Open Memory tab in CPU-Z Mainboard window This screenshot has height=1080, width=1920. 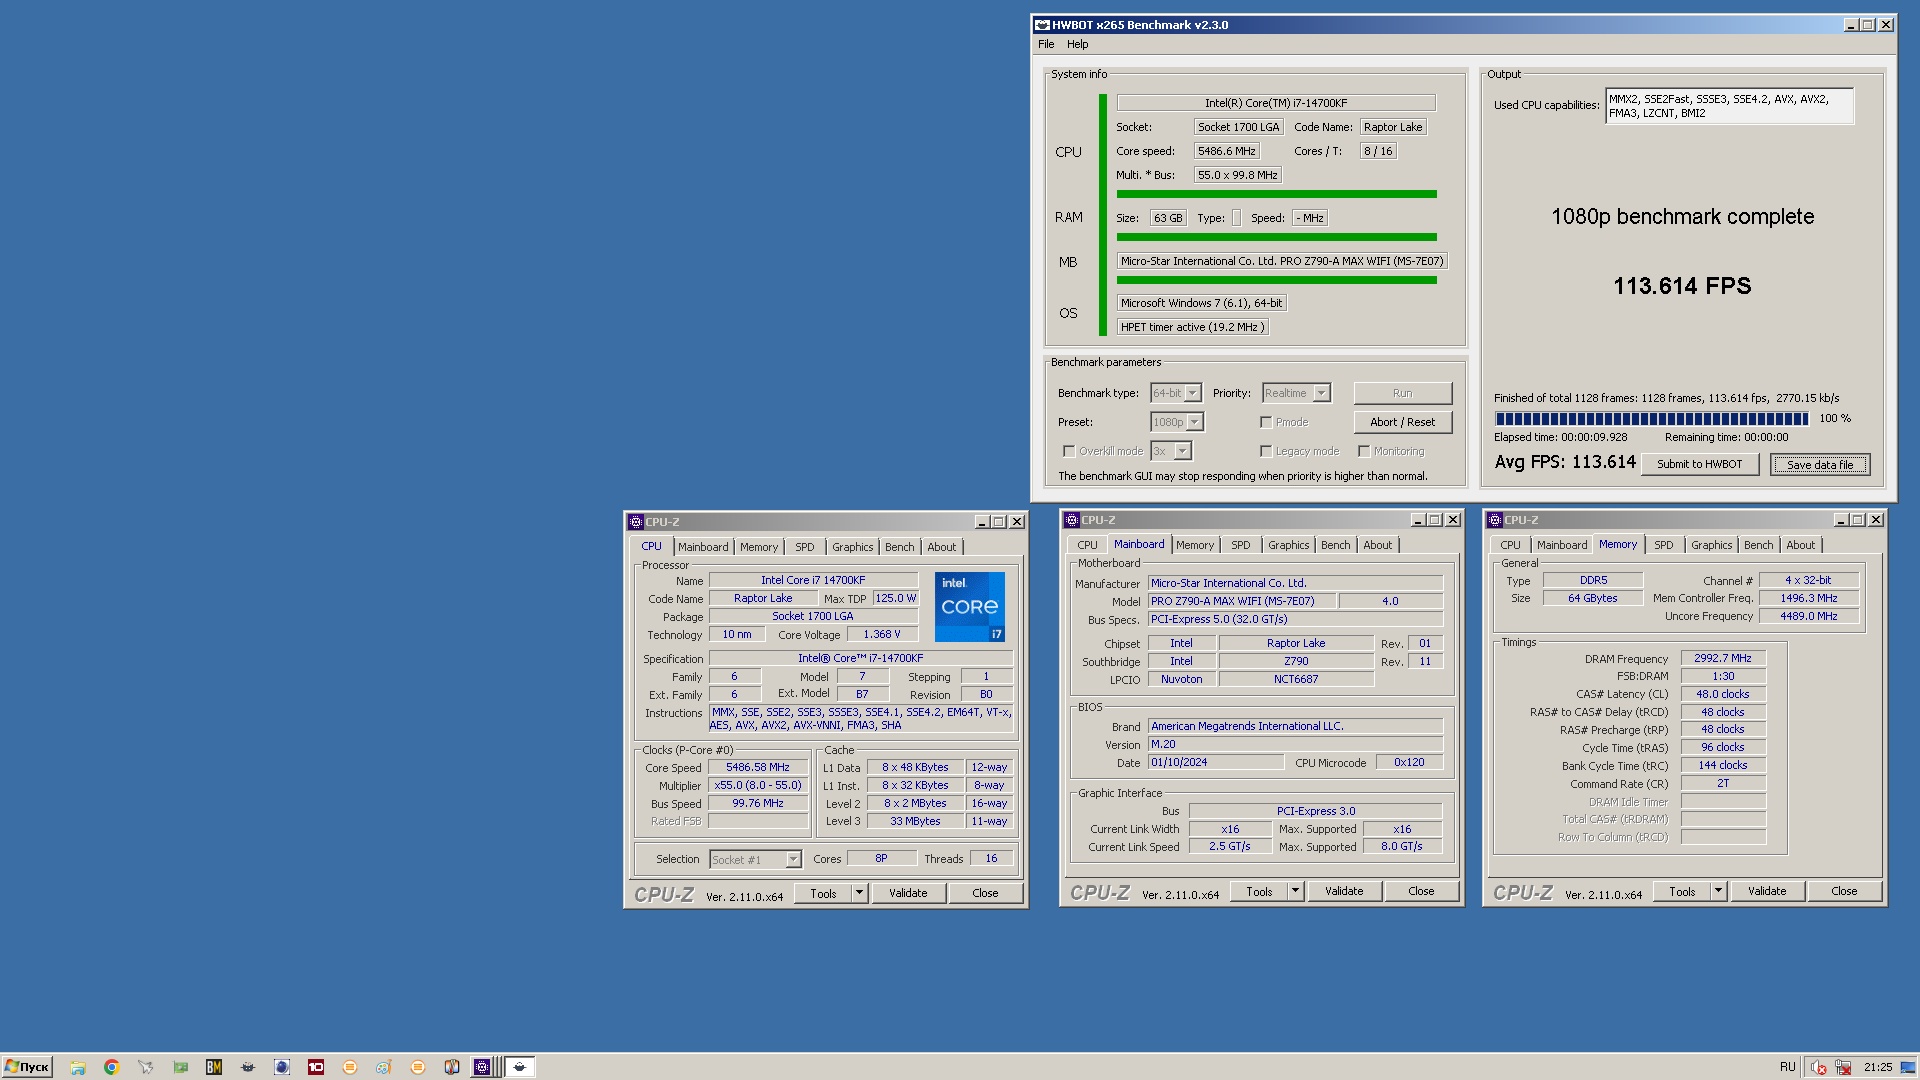(1194, 545)
